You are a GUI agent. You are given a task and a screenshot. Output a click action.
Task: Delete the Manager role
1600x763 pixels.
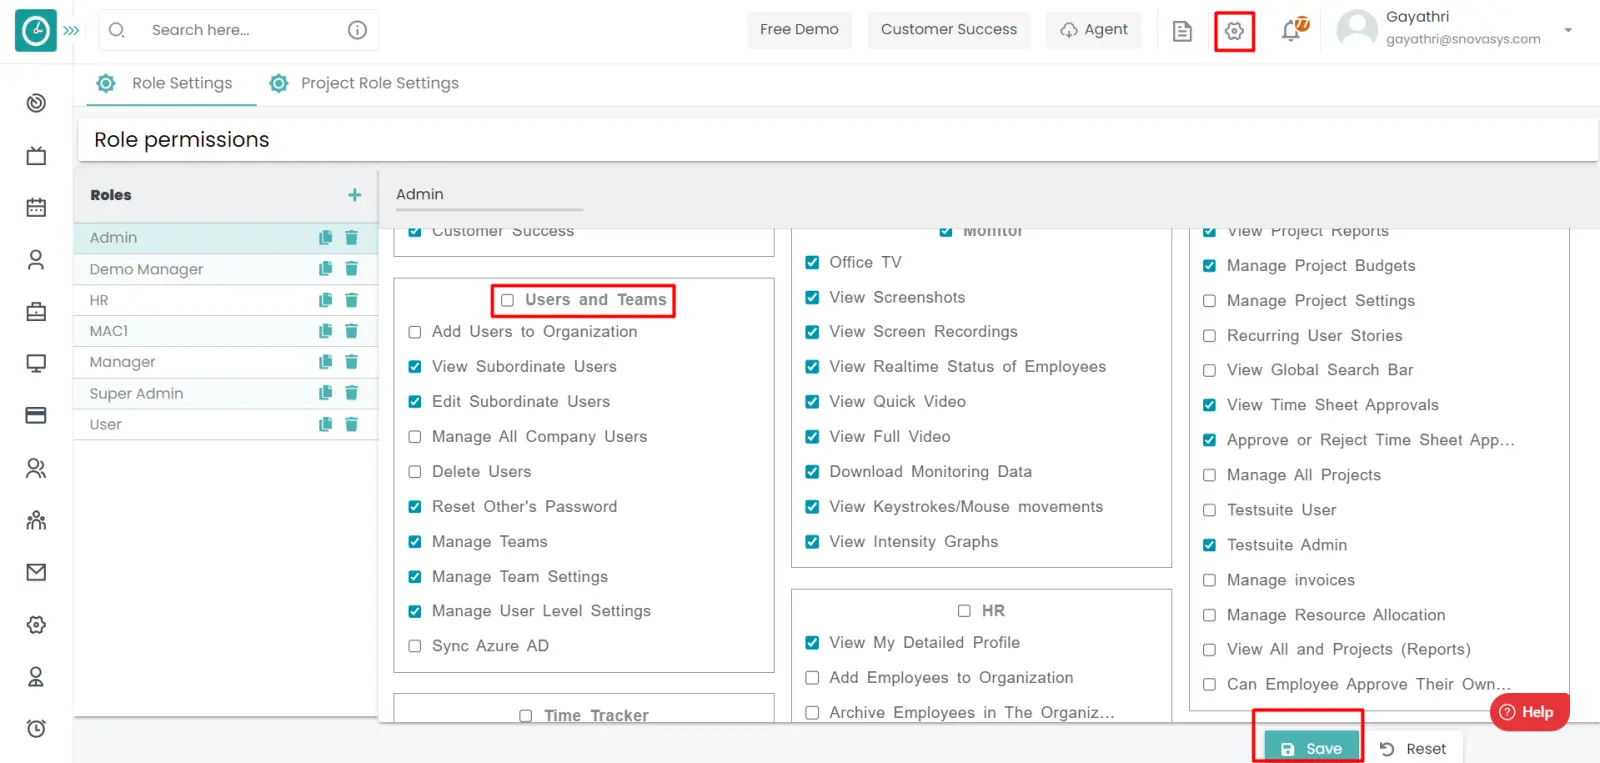click(x=351, y=362)
